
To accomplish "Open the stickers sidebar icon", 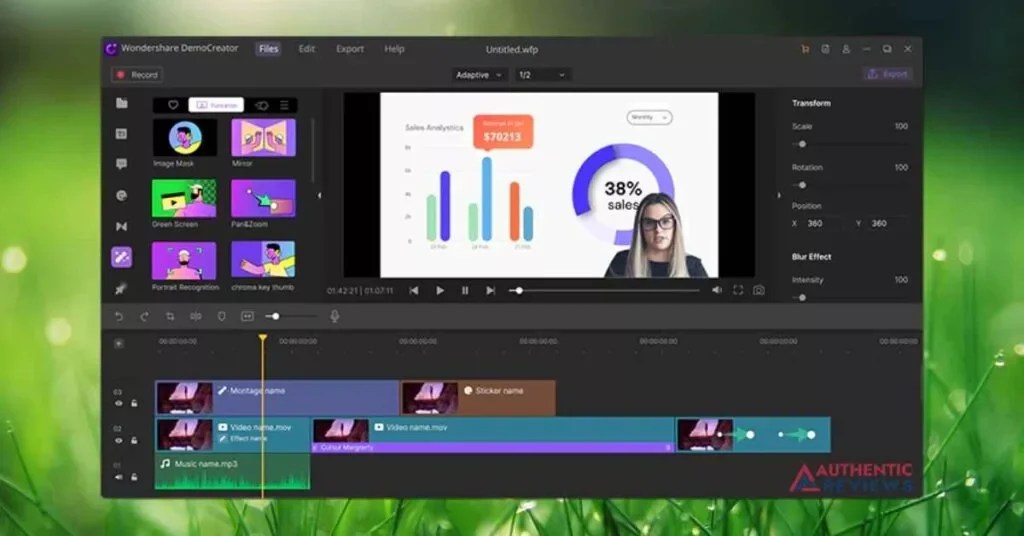I will pos(121,195).
